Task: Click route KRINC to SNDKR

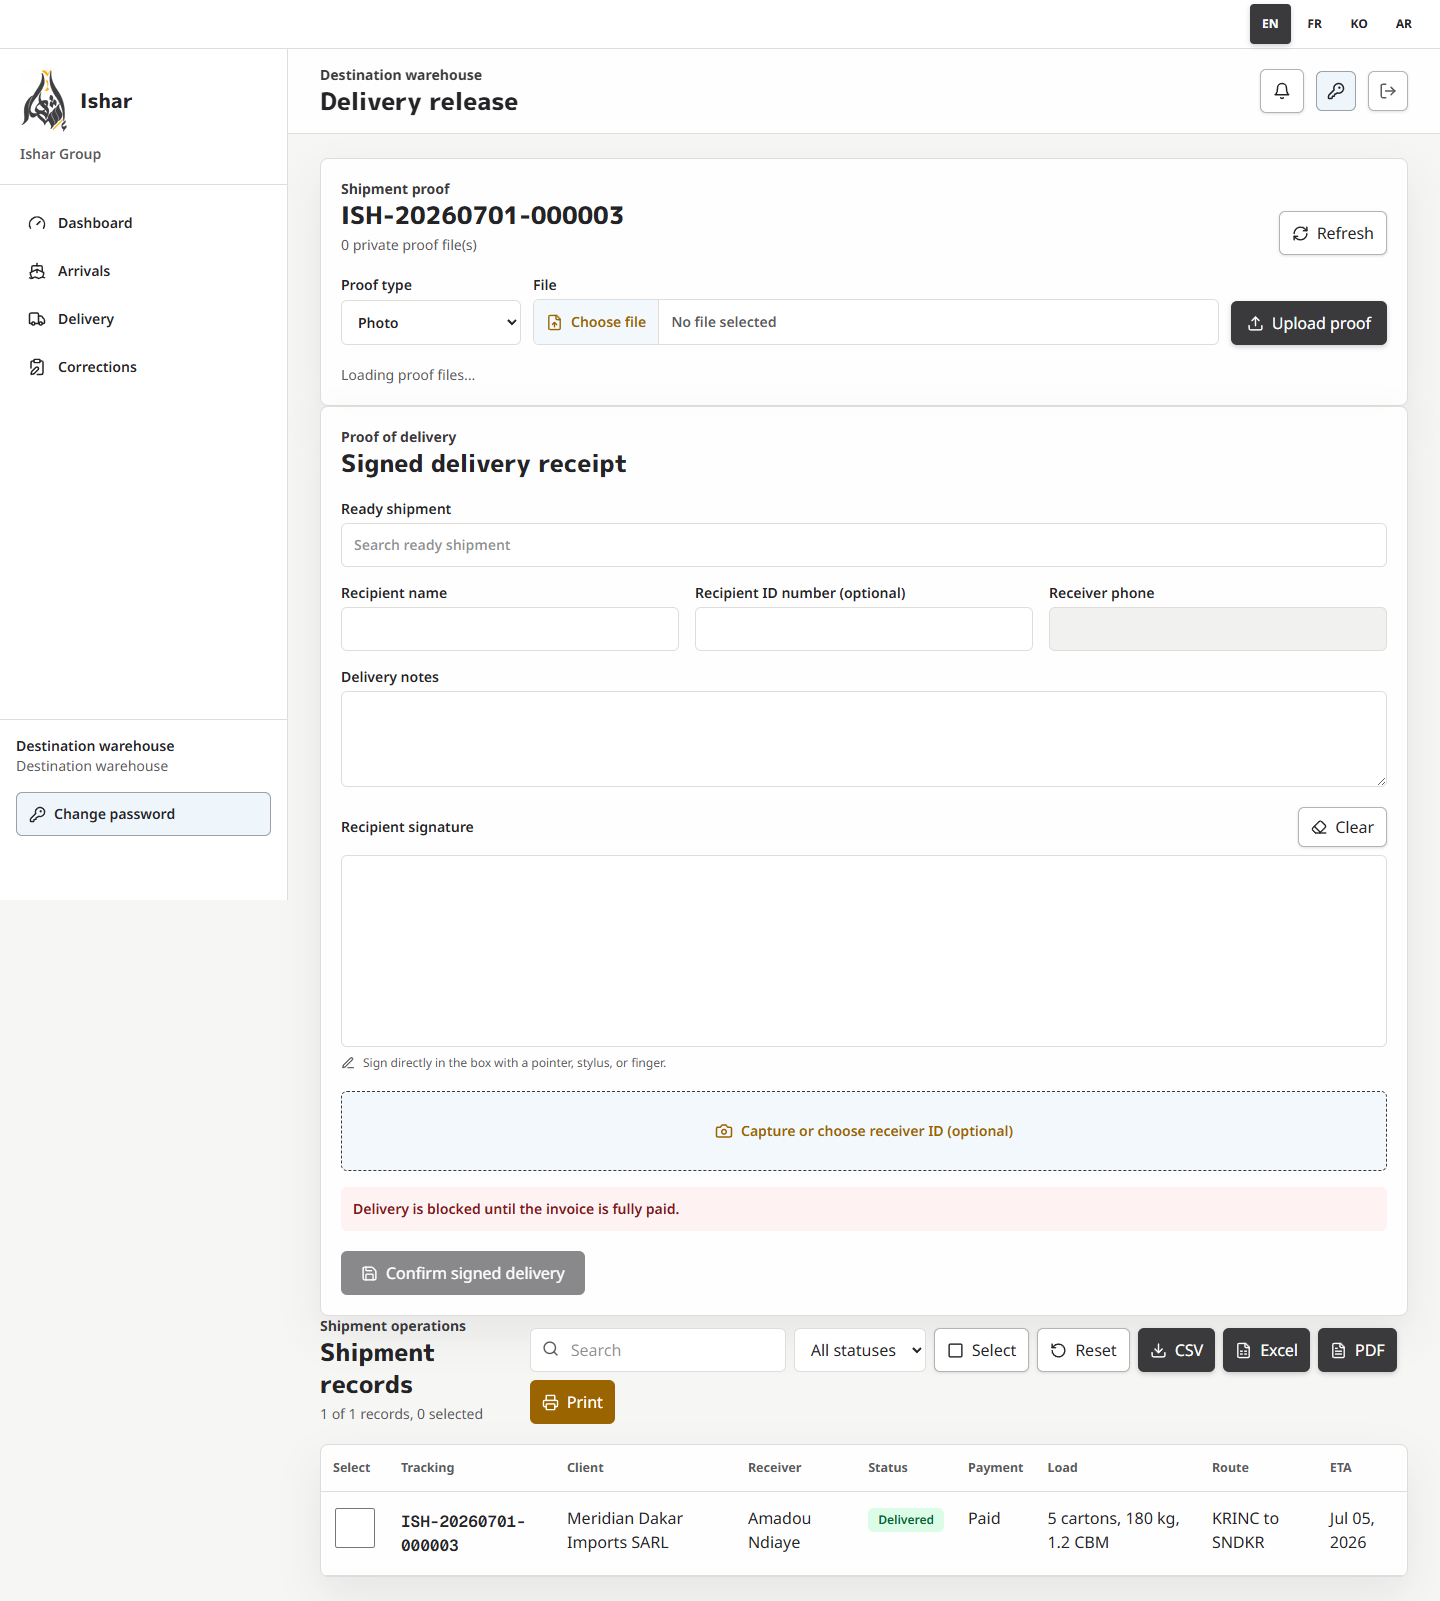Action: 1245,1530
